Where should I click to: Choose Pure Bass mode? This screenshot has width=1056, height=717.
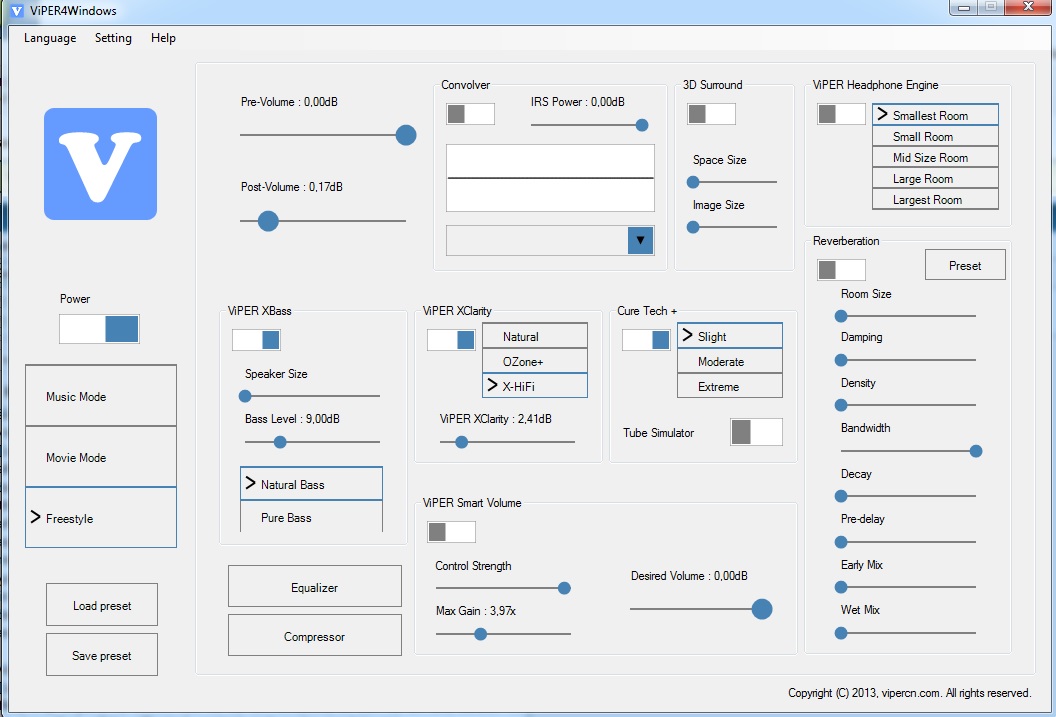tap(311, 516)
